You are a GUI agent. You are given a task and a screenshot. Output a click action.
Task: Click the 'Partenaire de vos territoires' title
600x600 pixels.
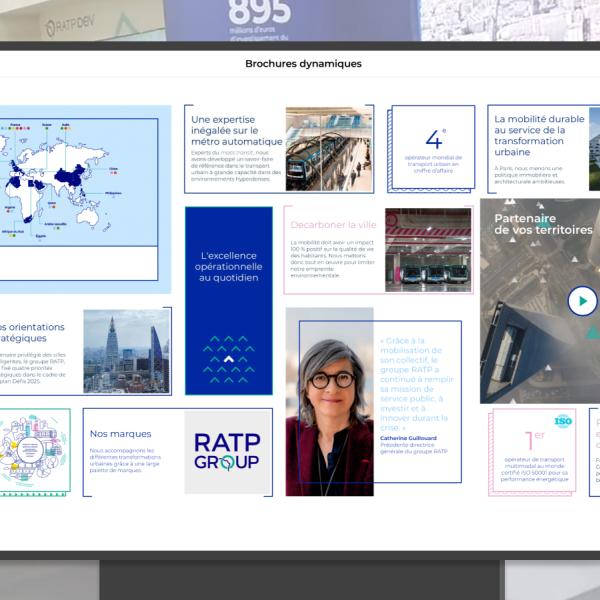tap(543, 224)
